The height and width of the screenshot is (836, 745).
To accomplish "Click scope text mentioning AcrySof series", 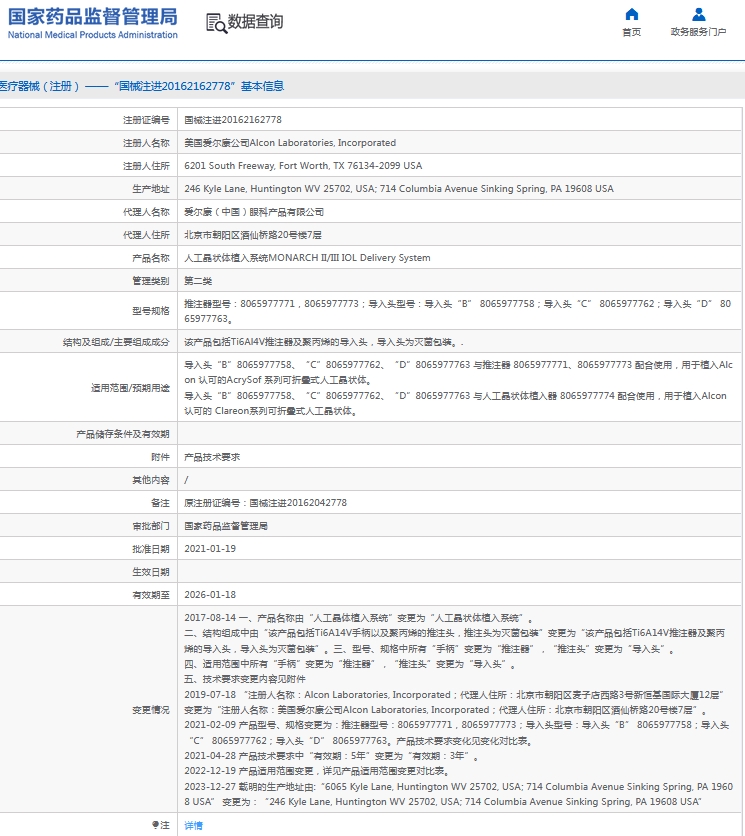I will click(x=459, y=372).
